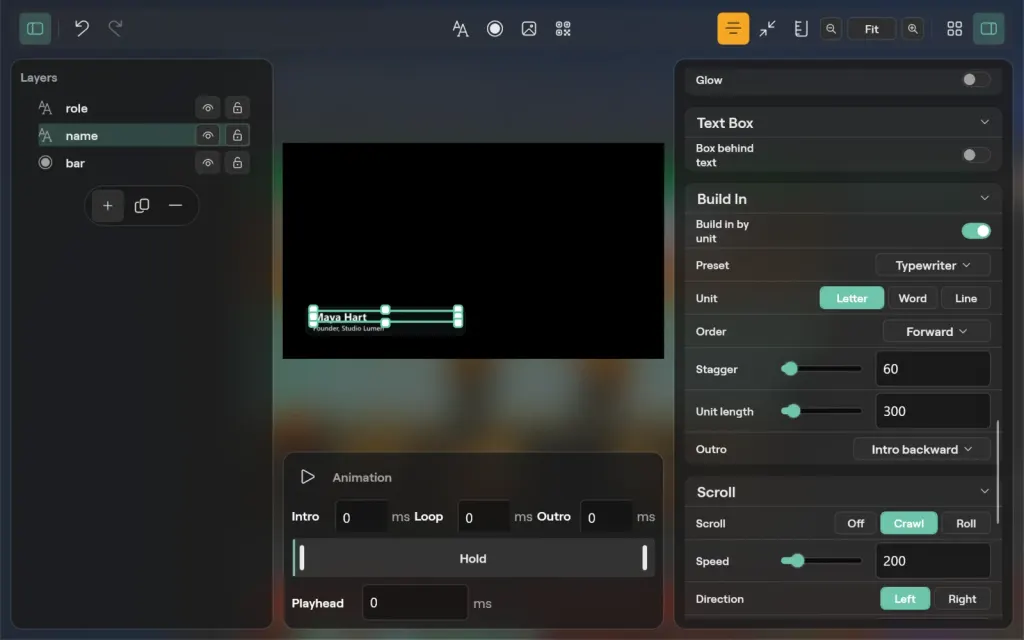Hide the name layer
The width and height of the screenshot is (1024, 640).
(208, 135)
